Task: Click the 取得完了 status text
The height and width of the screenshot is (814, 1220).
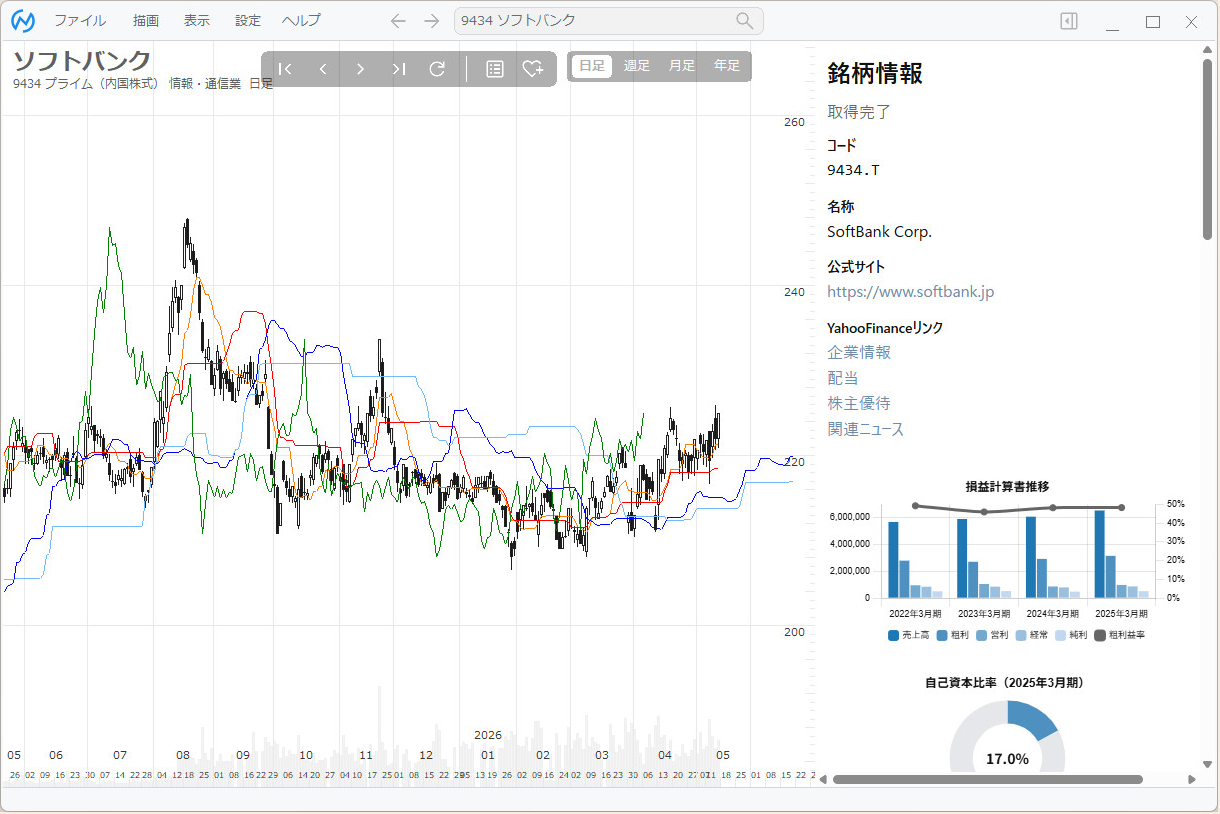Action: click(x=859, y=112)
